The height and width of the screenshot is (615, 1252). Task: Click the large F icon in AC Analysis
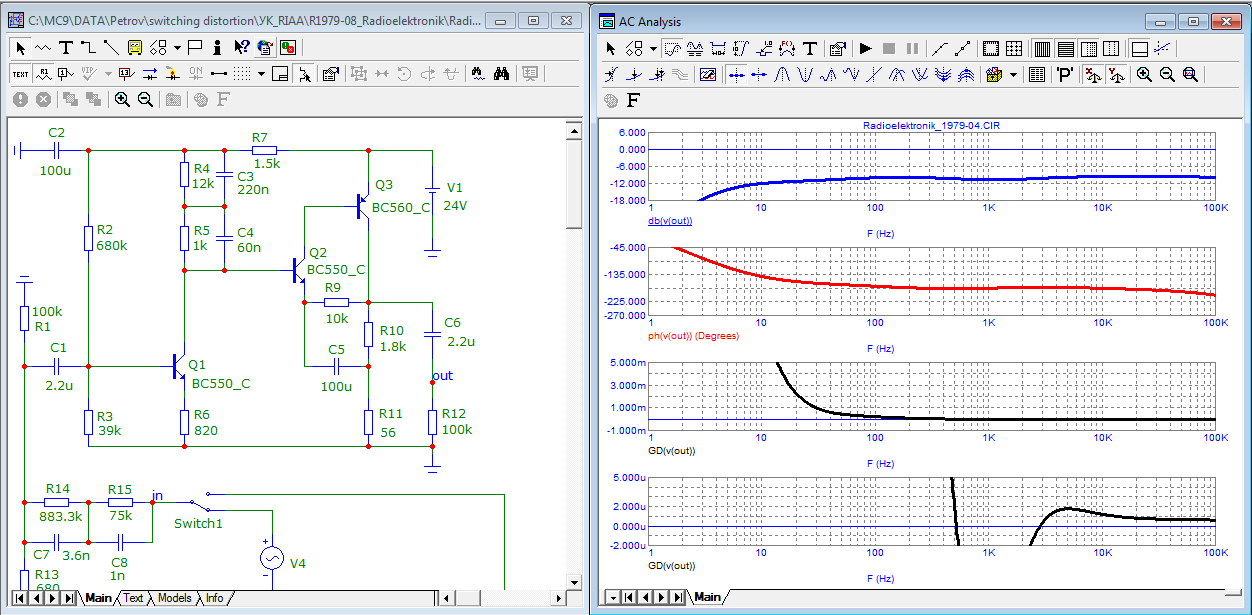tap(633, 100)
